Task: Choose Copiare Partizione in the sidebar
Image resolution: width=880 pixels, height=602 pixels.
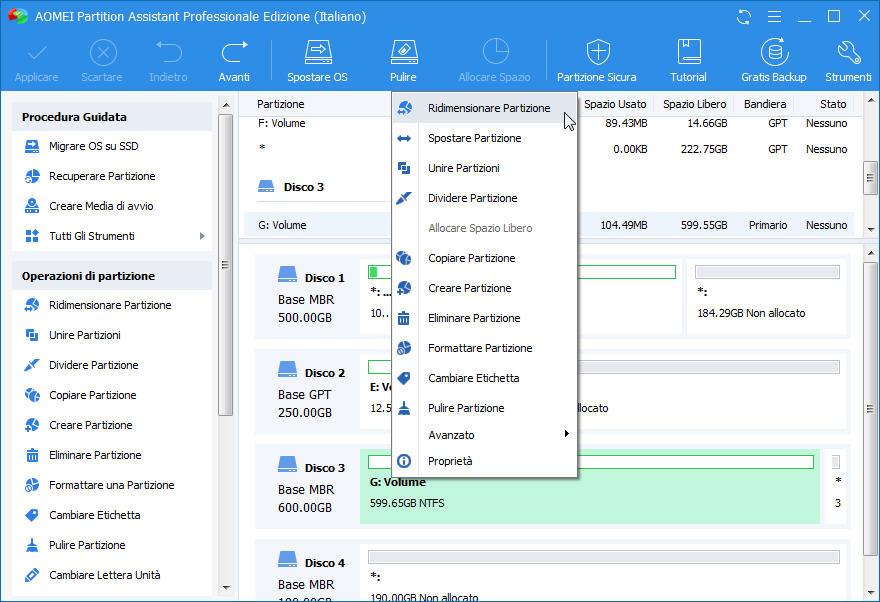Action: [x=93, y=396]
